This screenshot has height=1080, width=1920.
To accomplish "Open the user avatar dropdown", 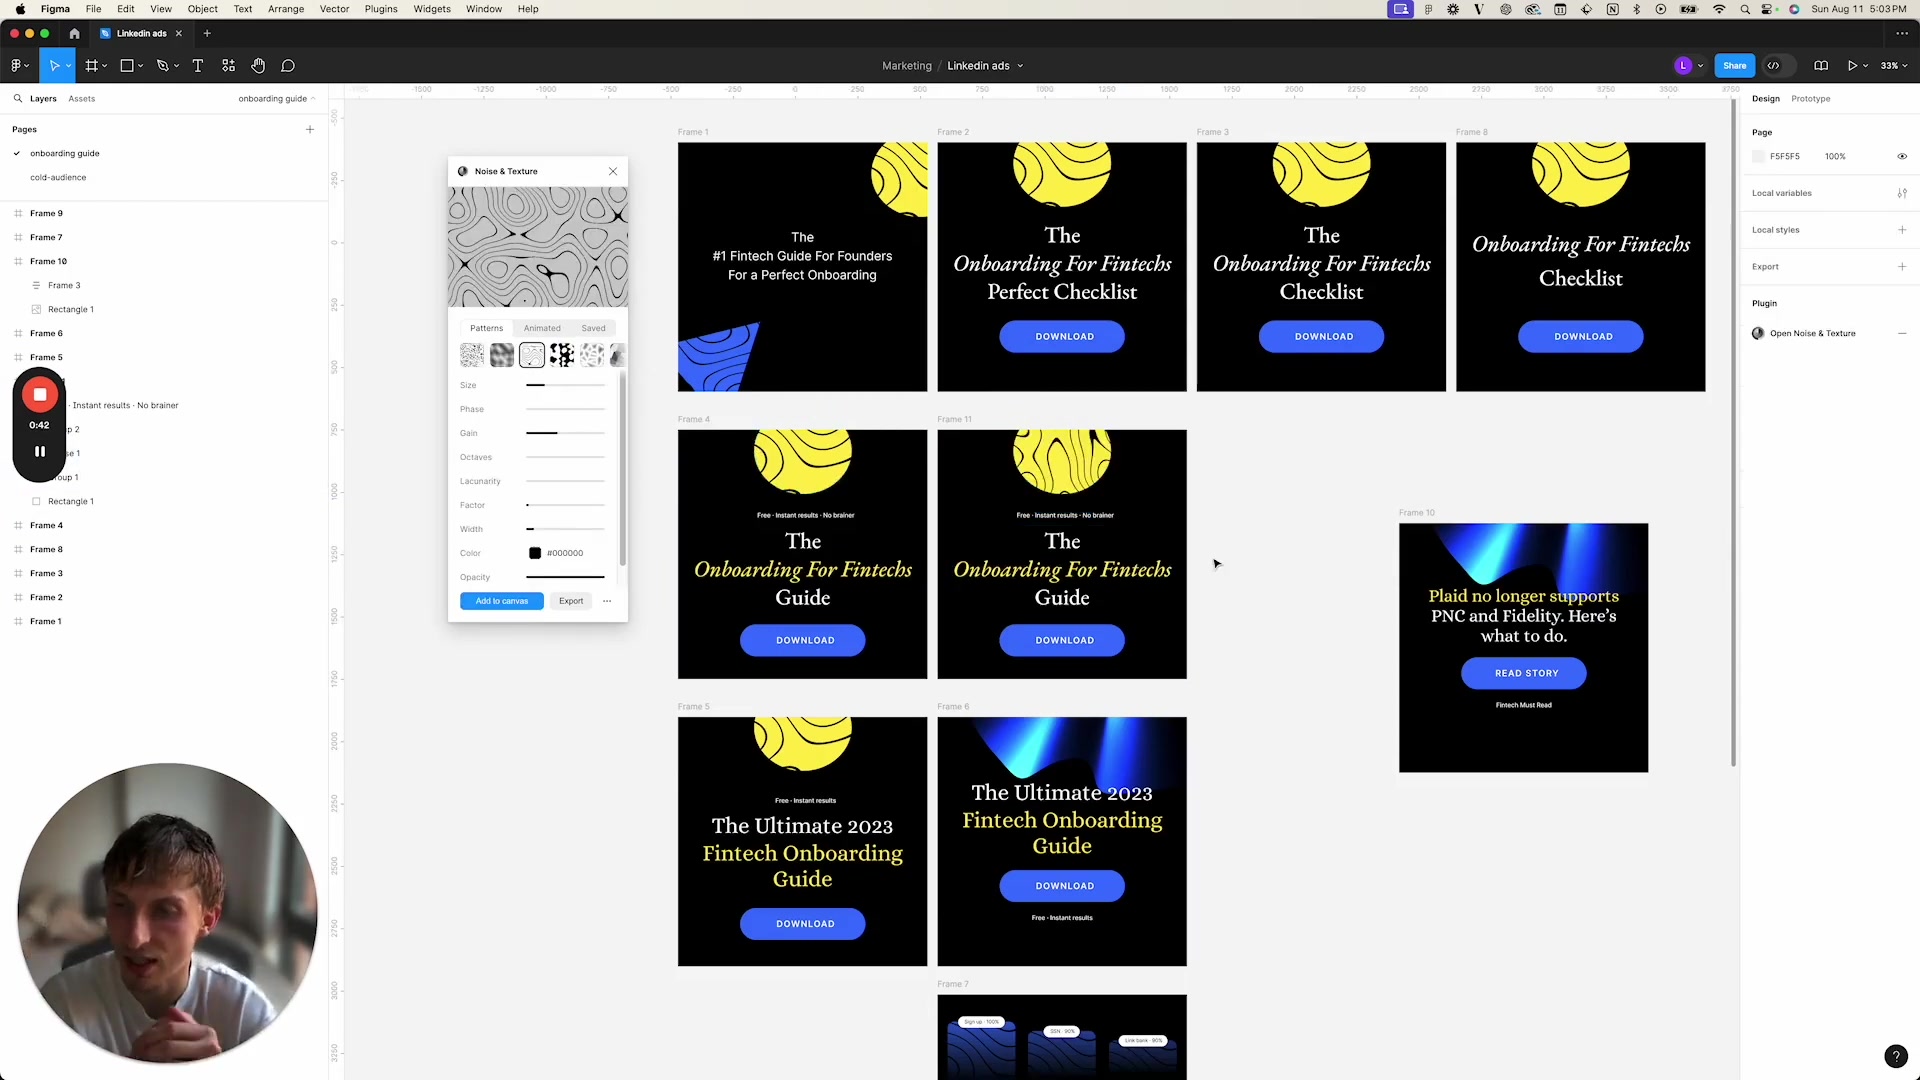I will coord(1700,66).
